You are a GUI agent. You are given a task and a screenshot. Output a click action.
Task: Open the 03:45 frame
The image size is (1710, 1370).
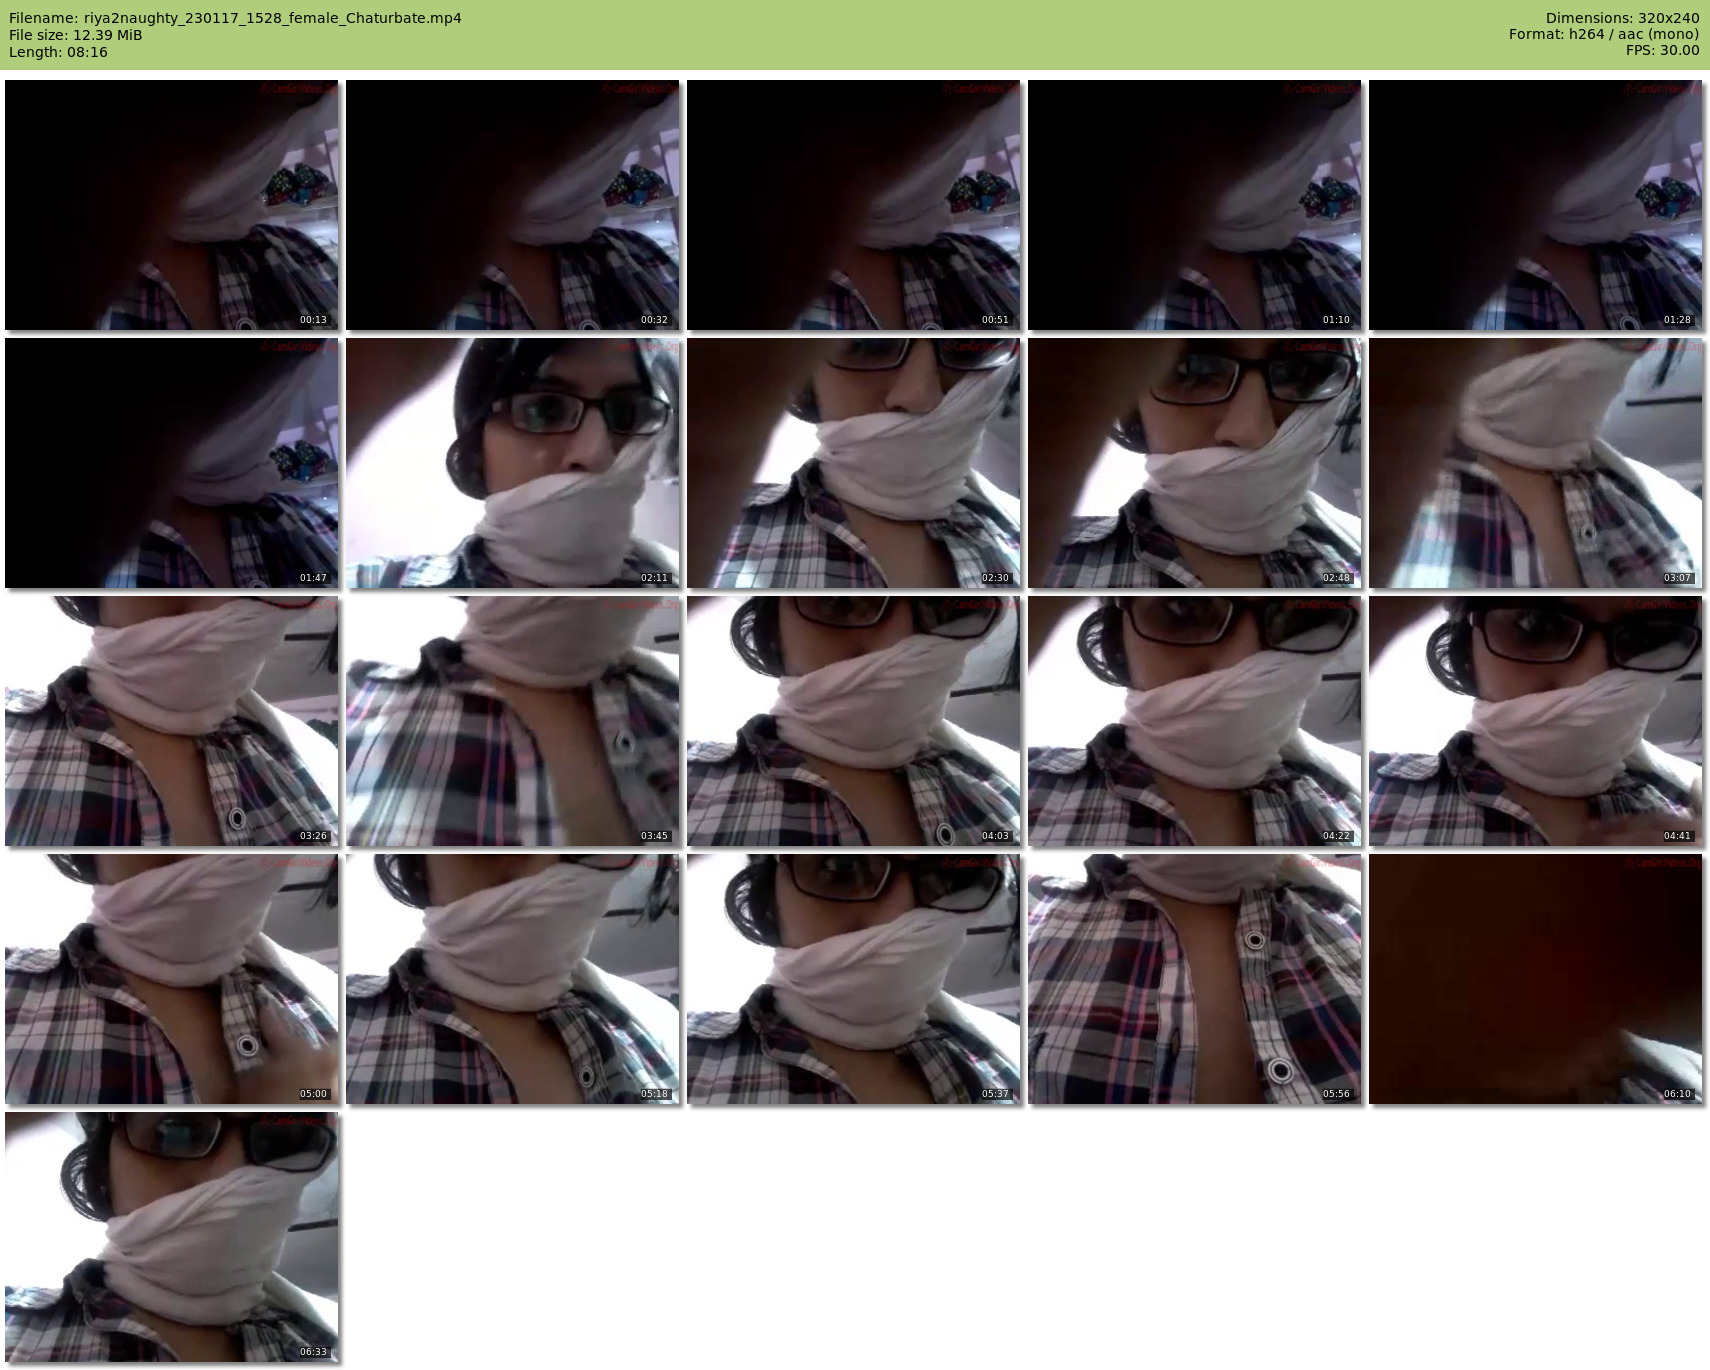pos(512,721)
